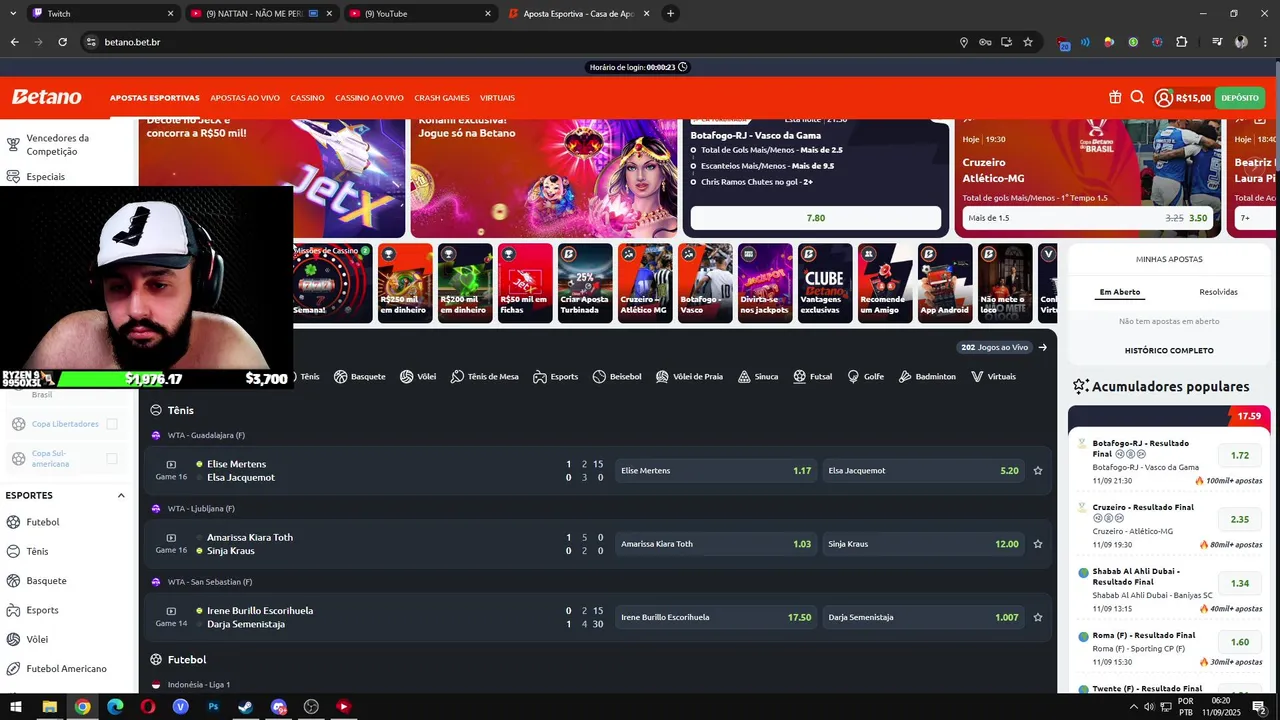
Task: Open Steam from the taskbar
Action: point(245,706)
